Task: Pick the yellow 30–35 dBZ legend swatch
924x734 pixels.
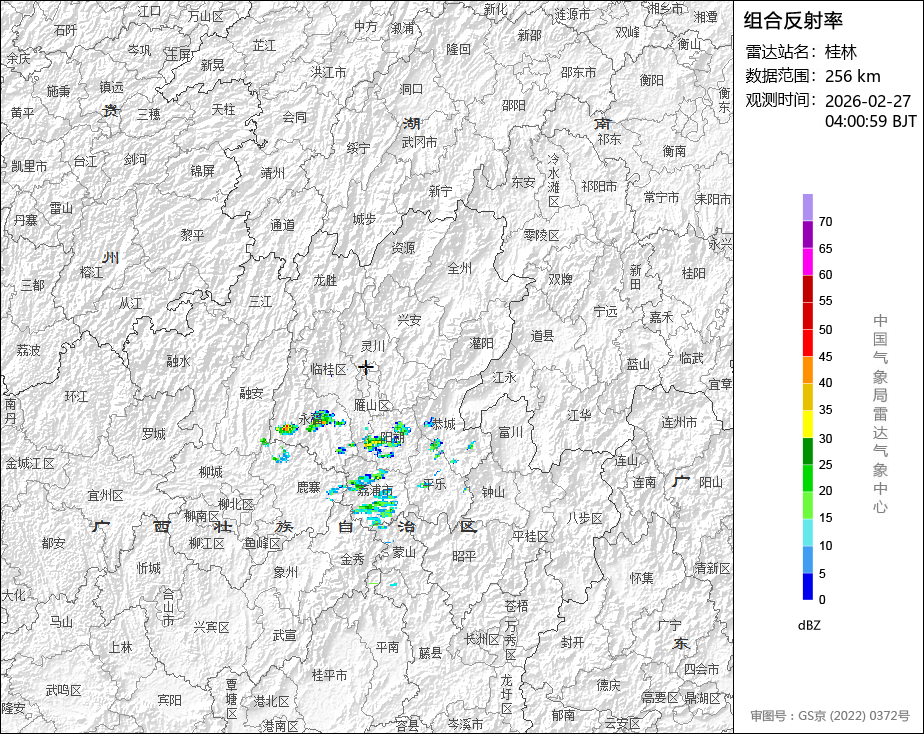Action: [808, 424]
